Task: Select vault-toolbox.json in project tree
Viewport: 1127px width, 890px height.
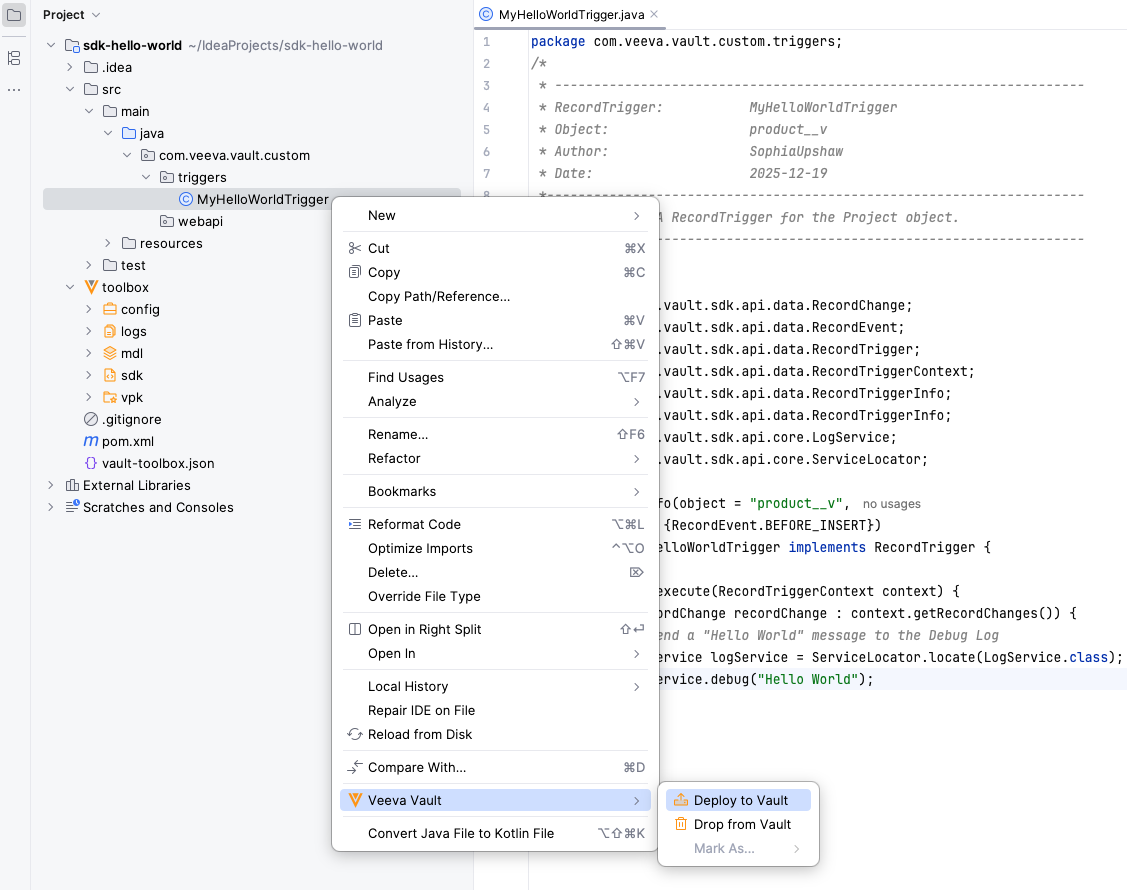Action: [158, 464]
